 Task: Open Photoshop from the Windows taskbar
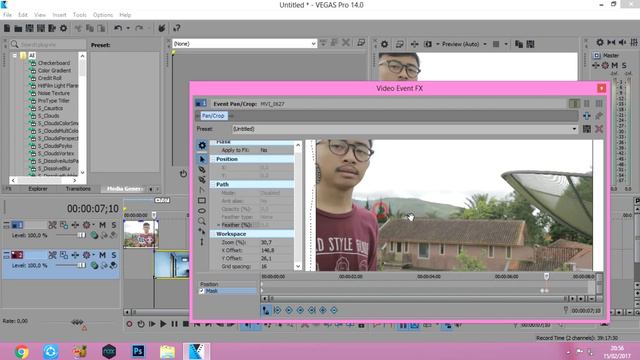click(138, 351)
